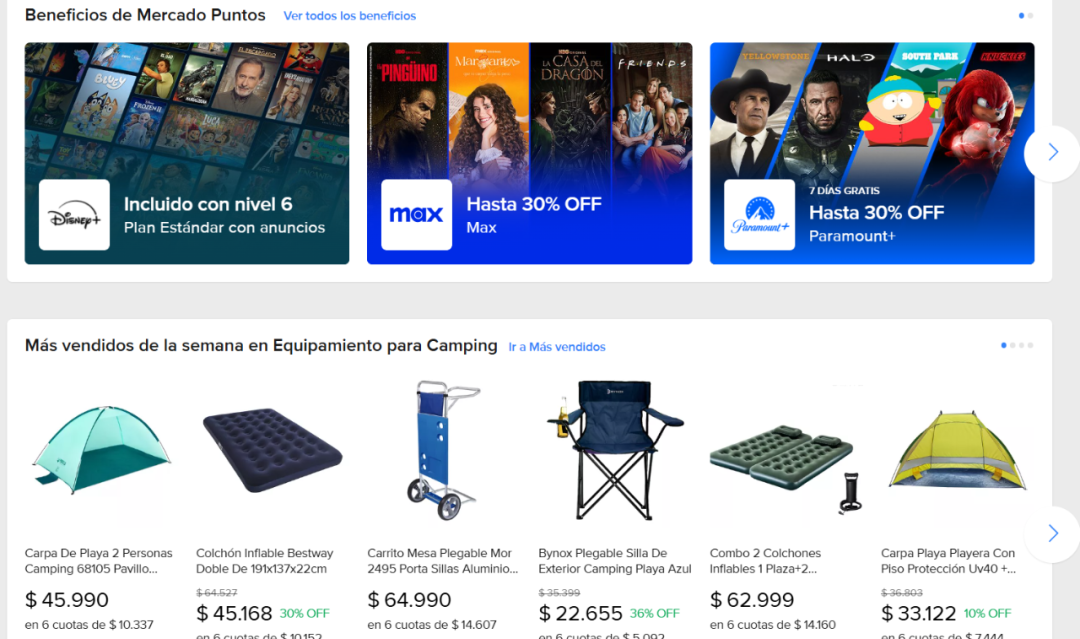Advance the Mercado Puntos benefits carousel arrow
Image resolution: width=1080 pixels, height=639 pixels.
click(1052, 153)
